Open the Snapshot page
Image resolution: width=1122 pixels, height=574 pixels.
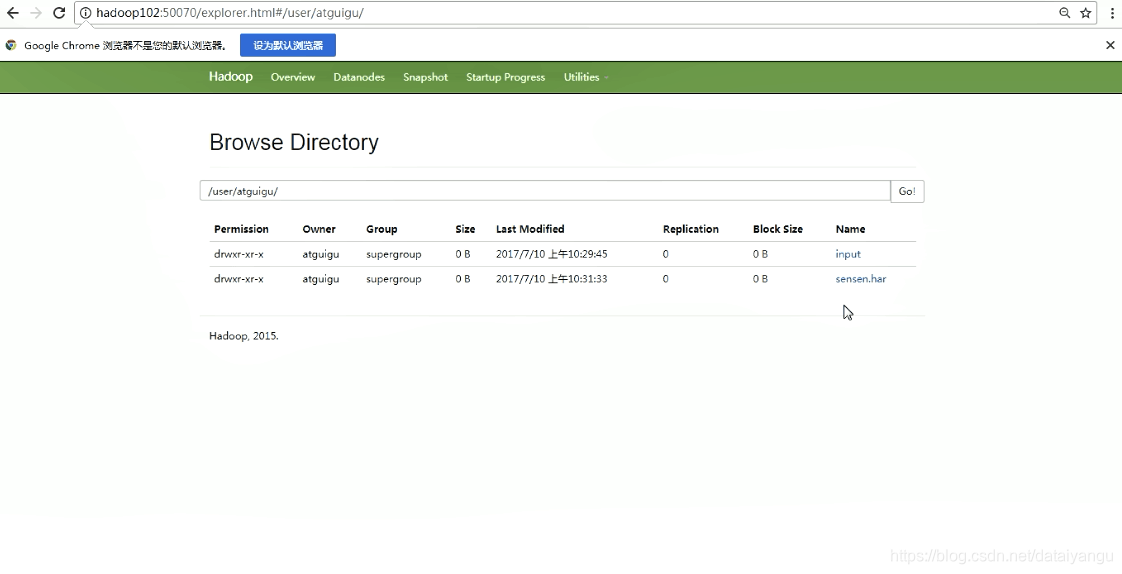tap(425, 77)
